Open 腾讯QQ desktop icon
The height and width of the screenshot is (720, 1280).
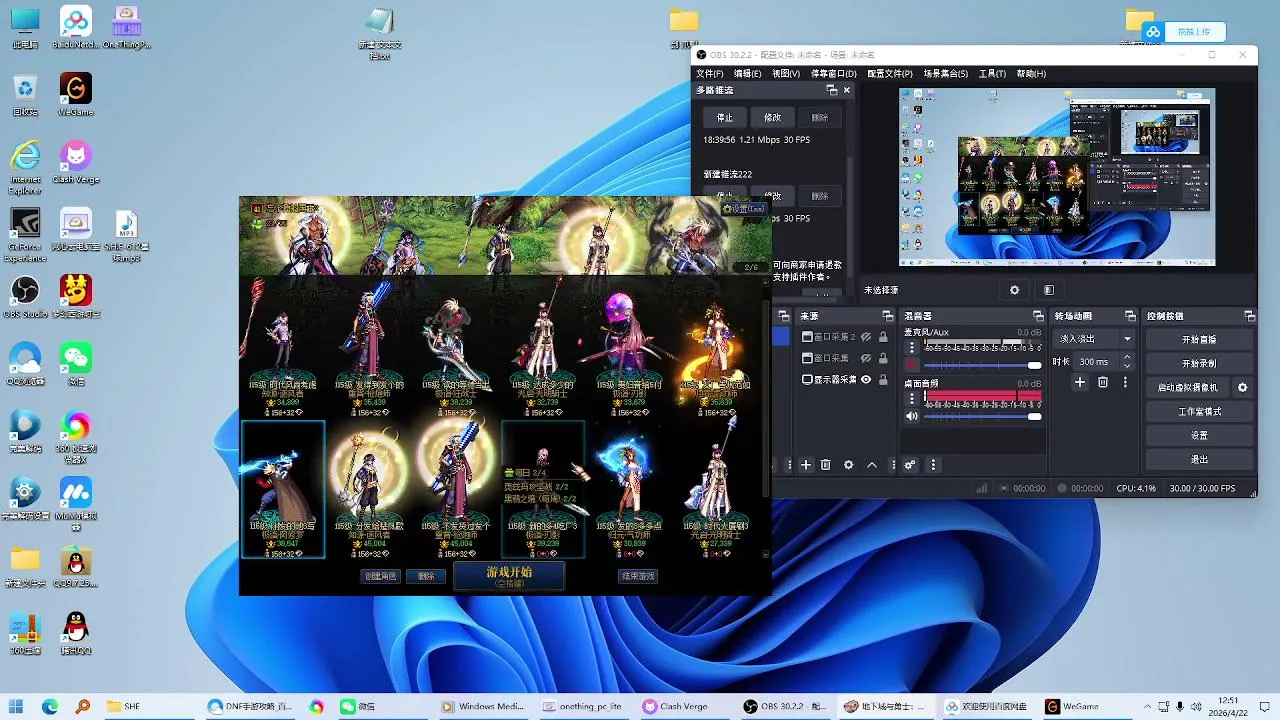pyautogui.click(x=76, y=634)
